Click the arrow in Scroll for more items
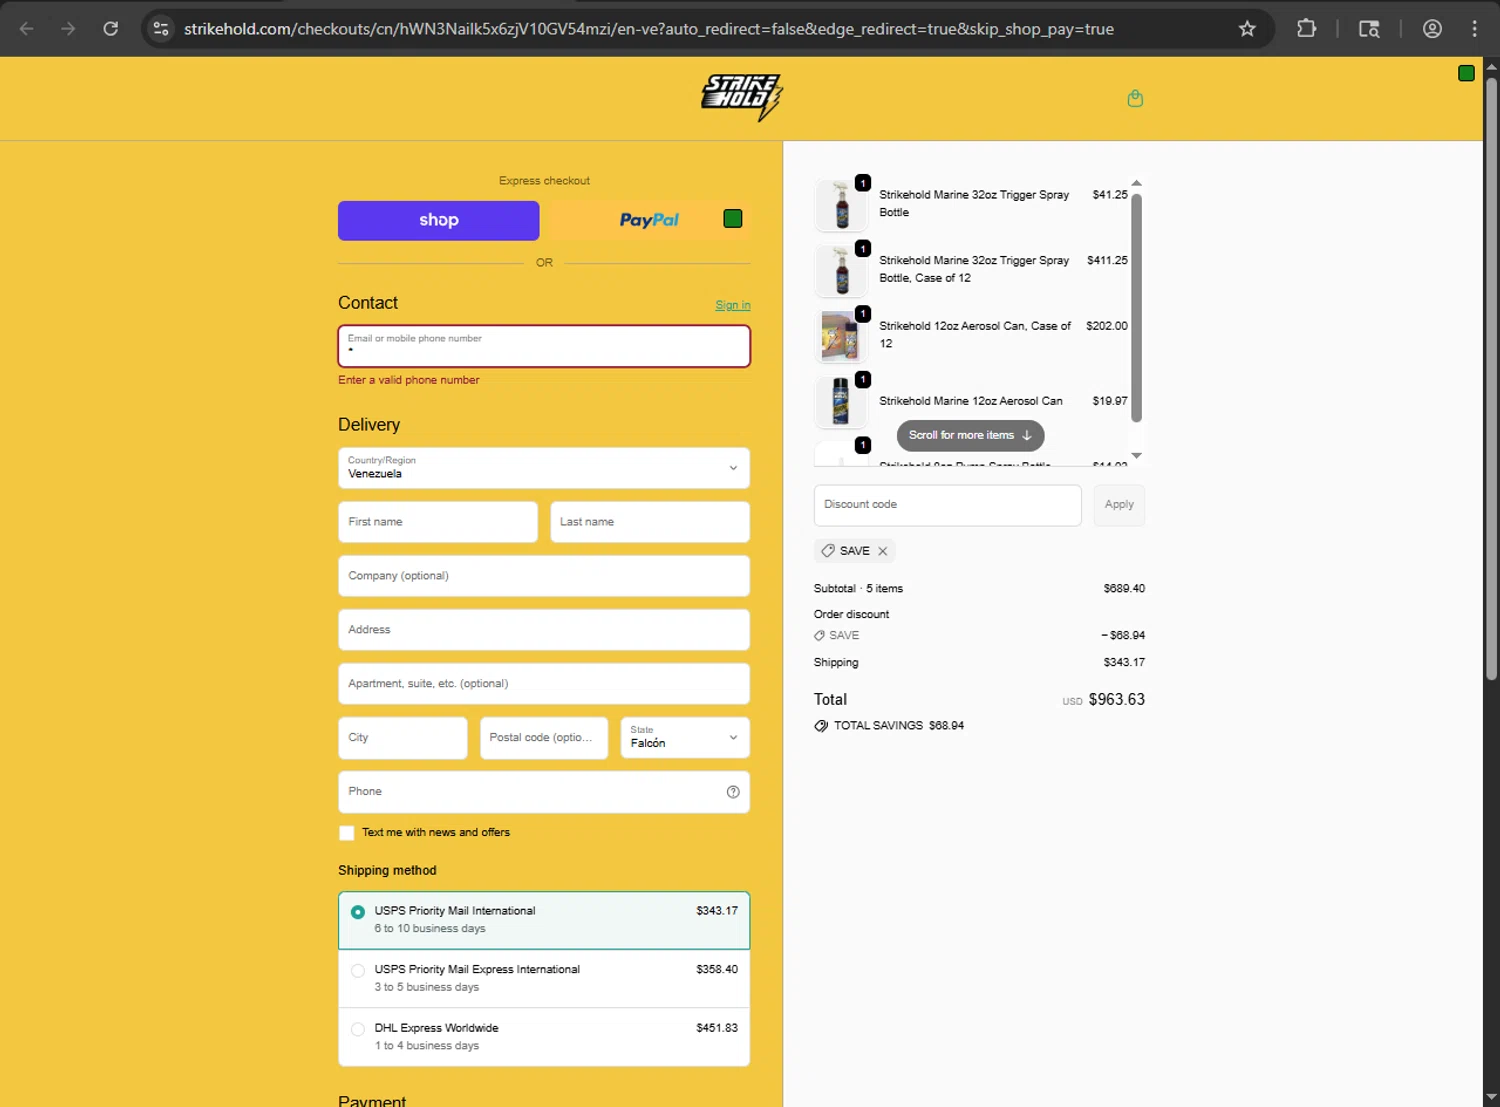 [x=1027, y=435]
